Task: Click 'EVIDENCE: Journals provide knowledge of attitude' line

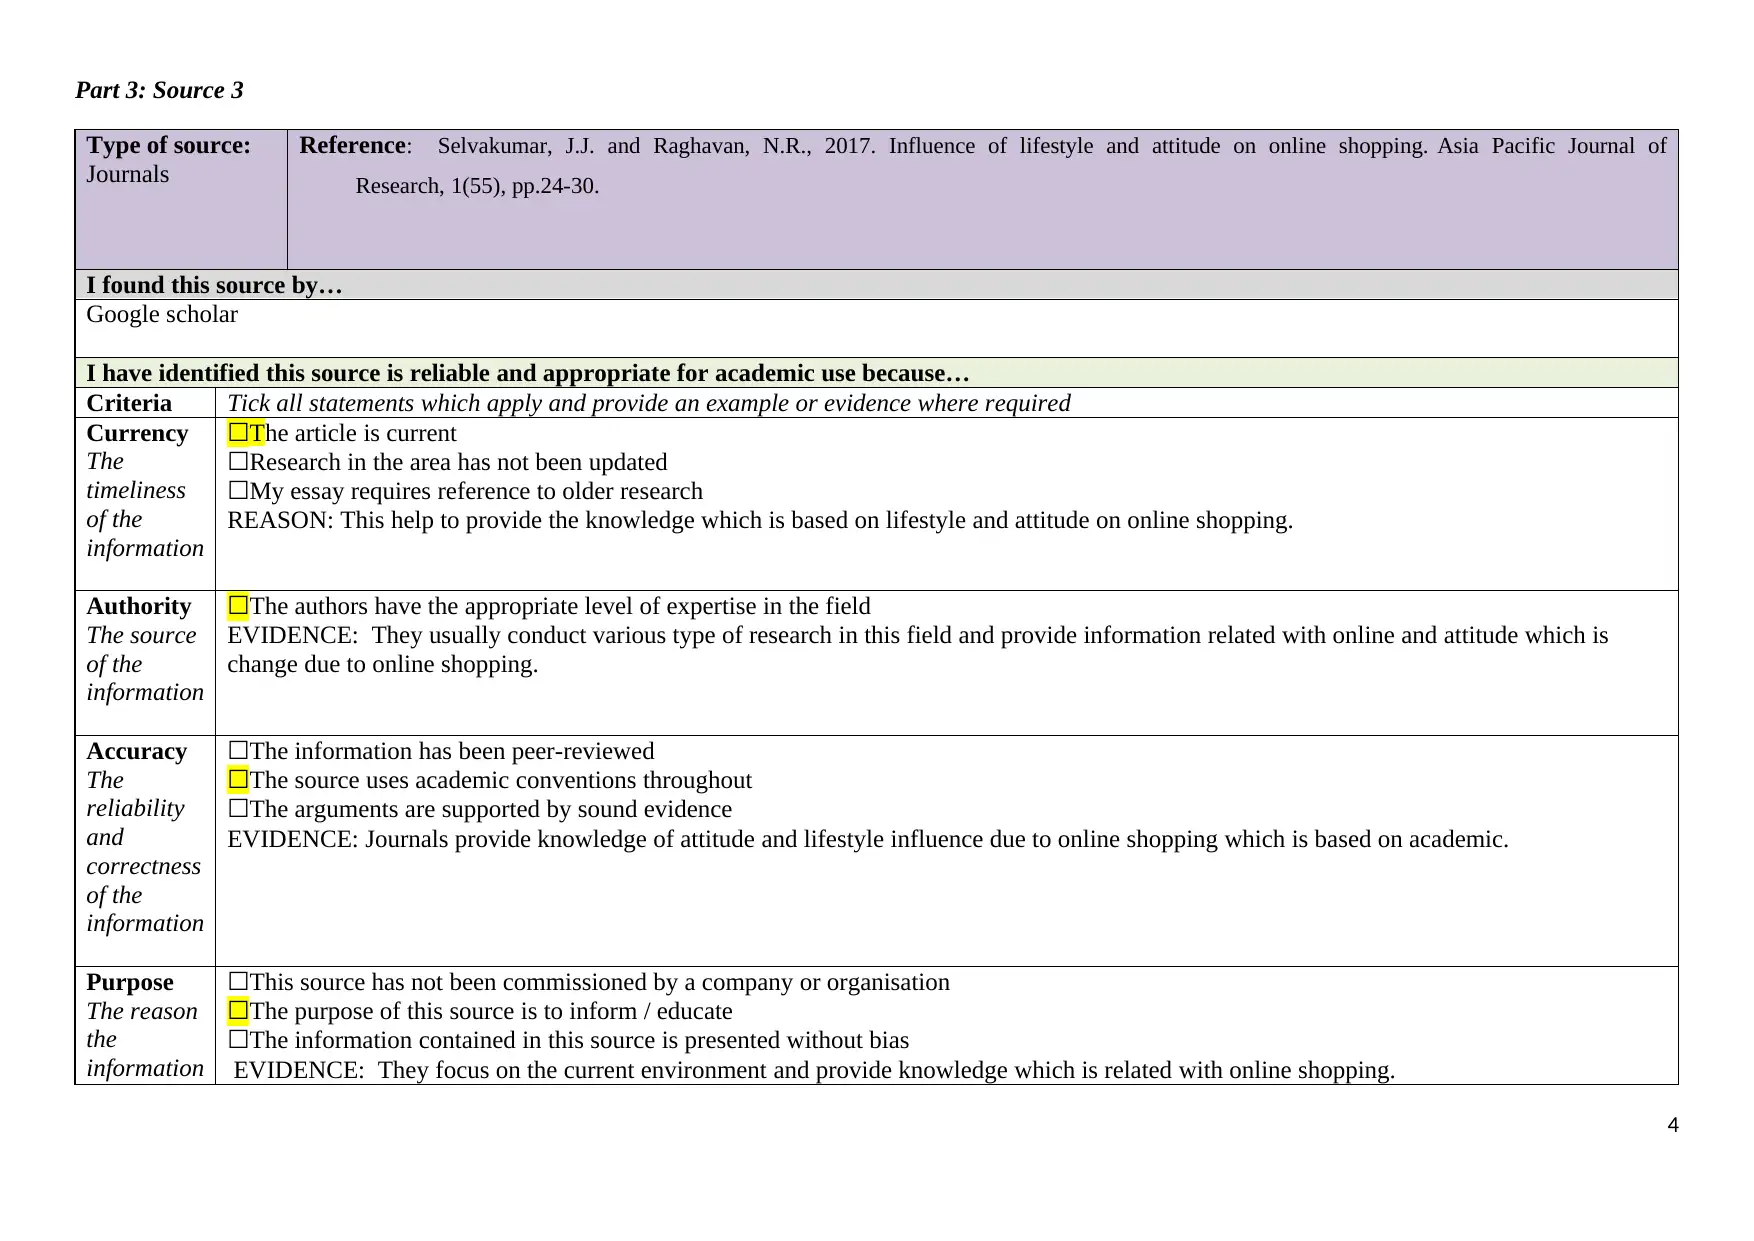Action: [x=868, y=839]
